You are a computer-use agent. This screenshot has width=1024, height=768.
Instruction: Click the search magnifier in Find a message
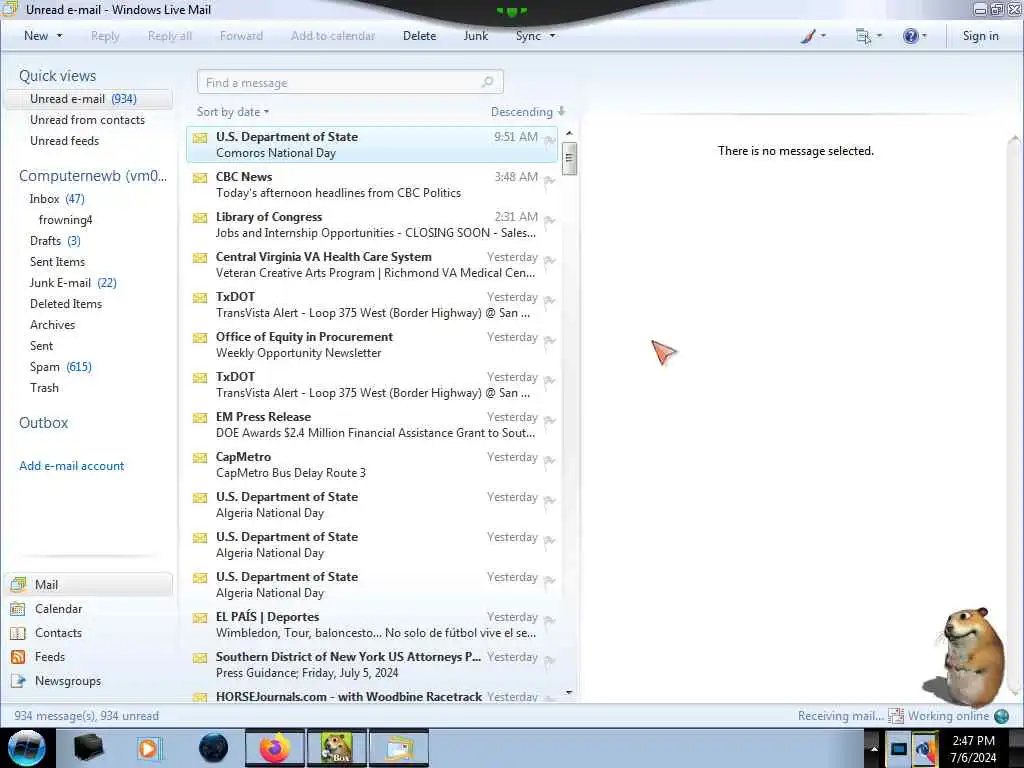click(487, 82)
